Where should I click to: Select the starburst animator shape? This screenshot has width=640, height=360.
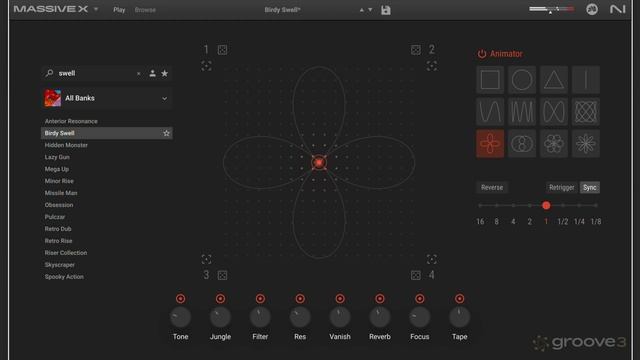point(586,144)
